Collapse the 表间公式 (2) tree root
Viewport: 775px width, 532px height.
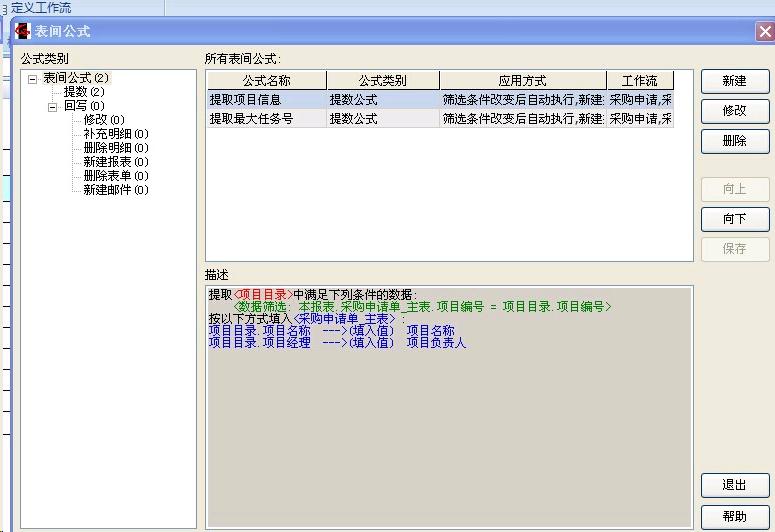tap(33, 78)
